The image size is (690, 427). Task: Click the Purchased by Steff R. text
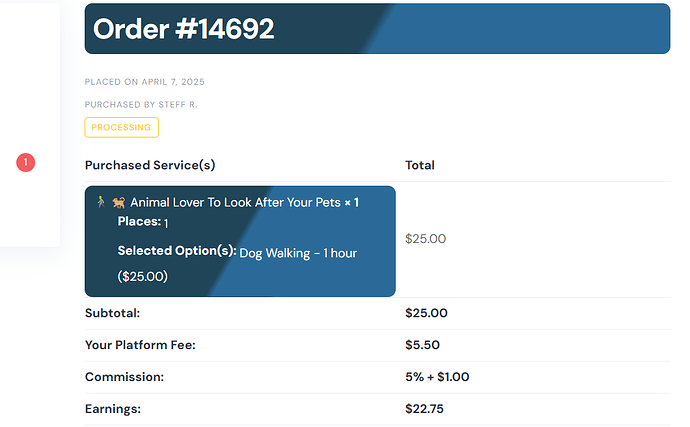tap(141, 105)
